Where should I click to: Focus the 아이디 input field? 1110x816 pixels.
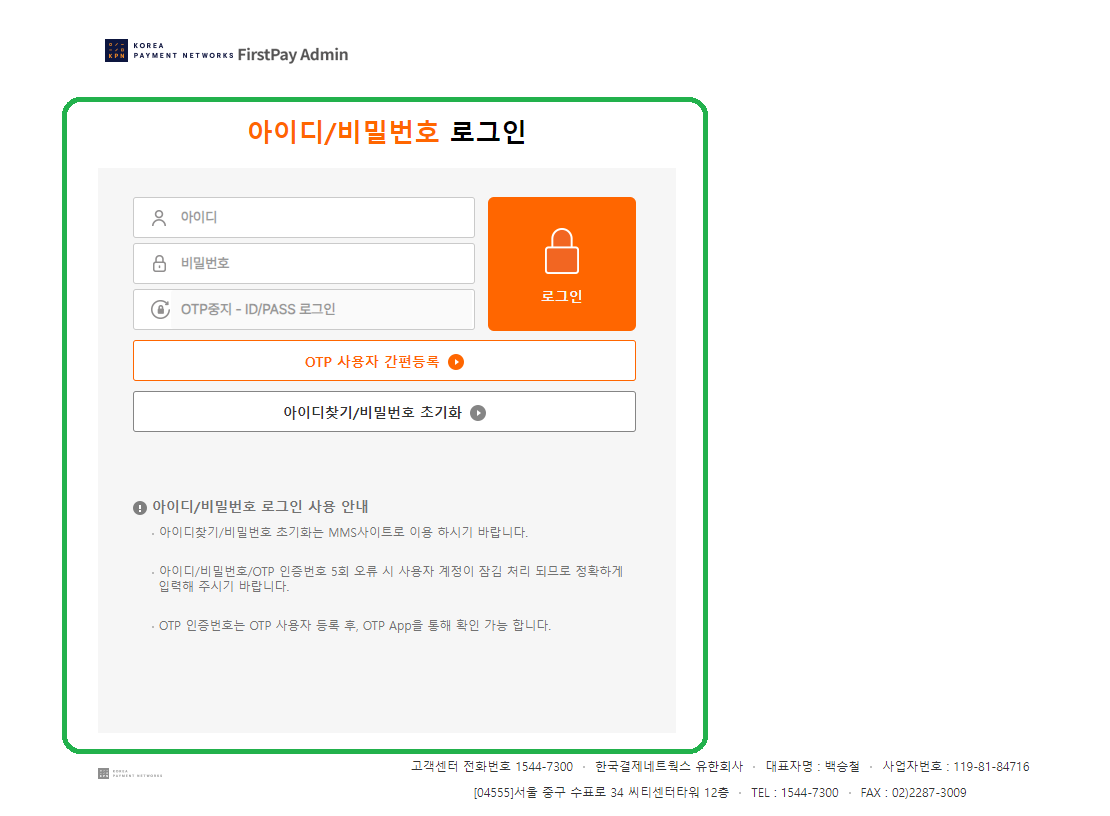pos(304,217)
